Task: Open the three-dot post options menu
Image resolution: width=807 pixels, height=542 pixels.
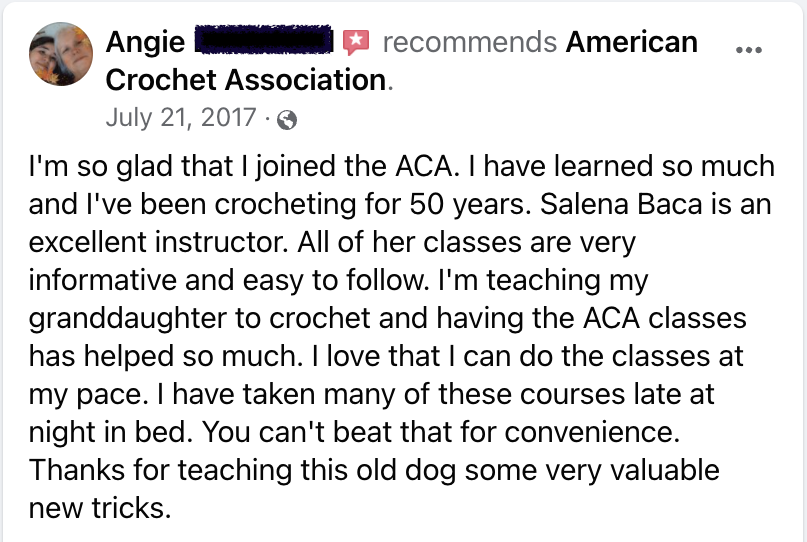Action: click(748, 50)
